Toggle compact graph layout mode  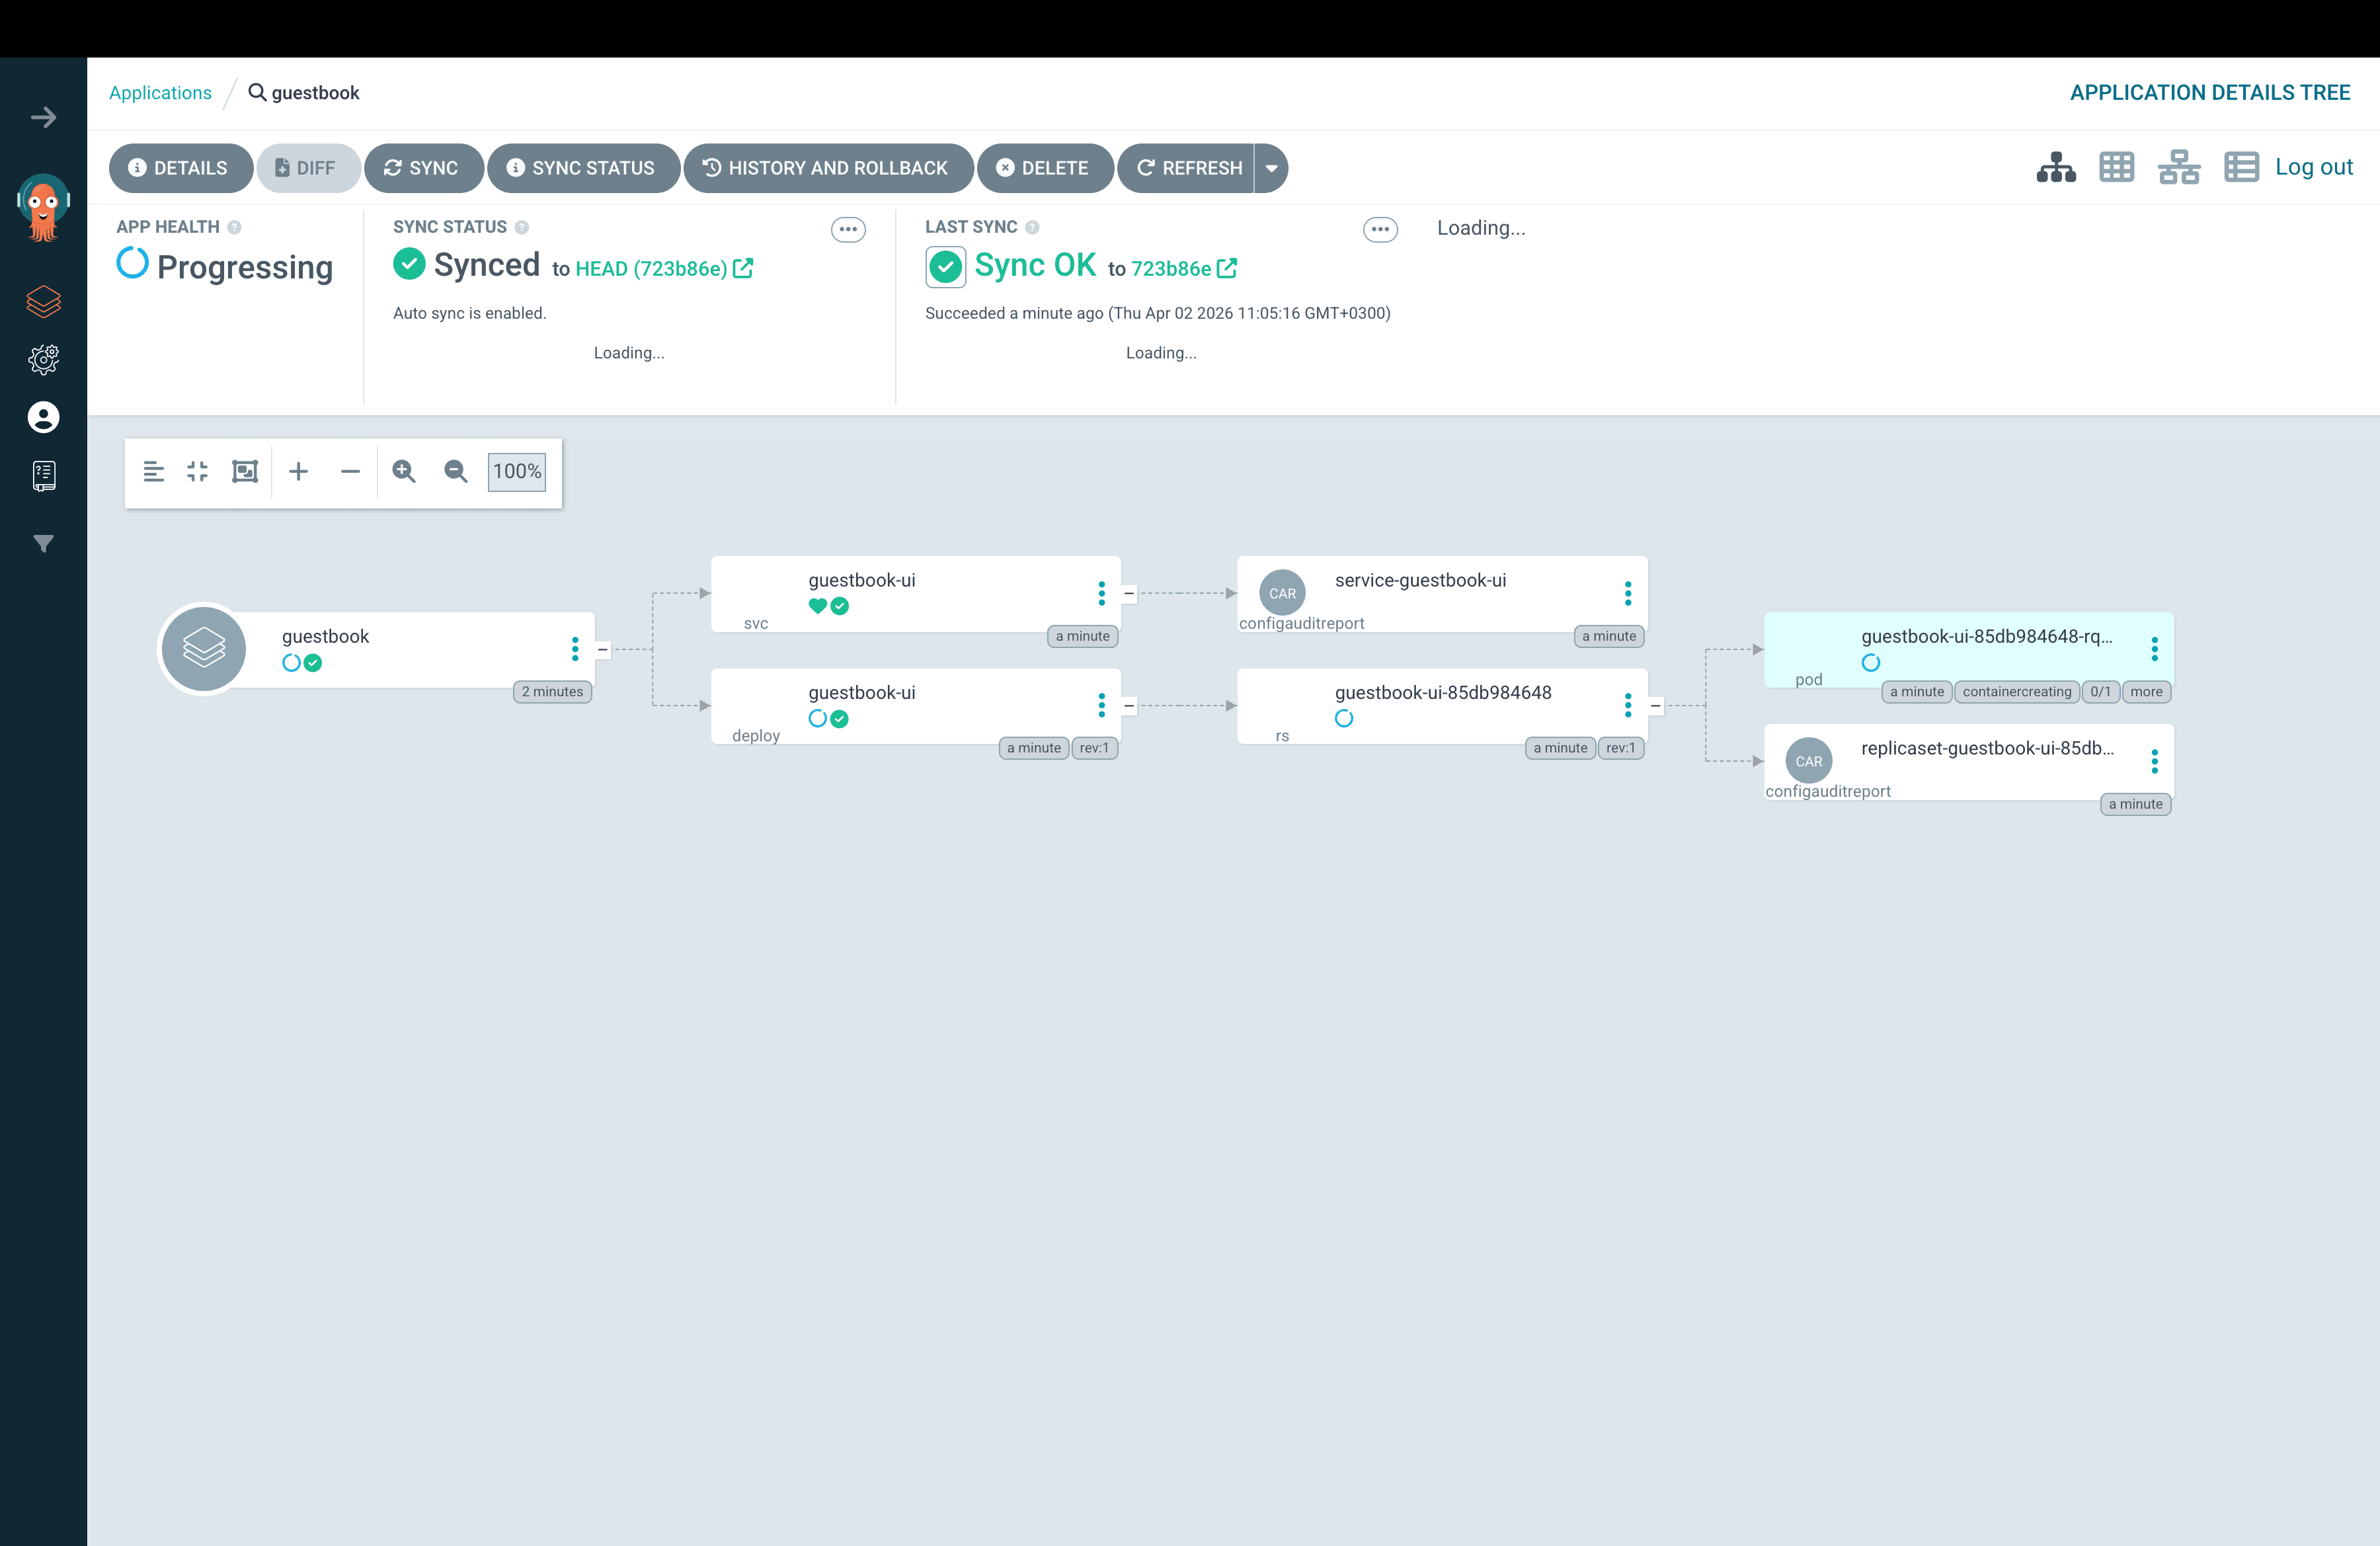(197, 471)
